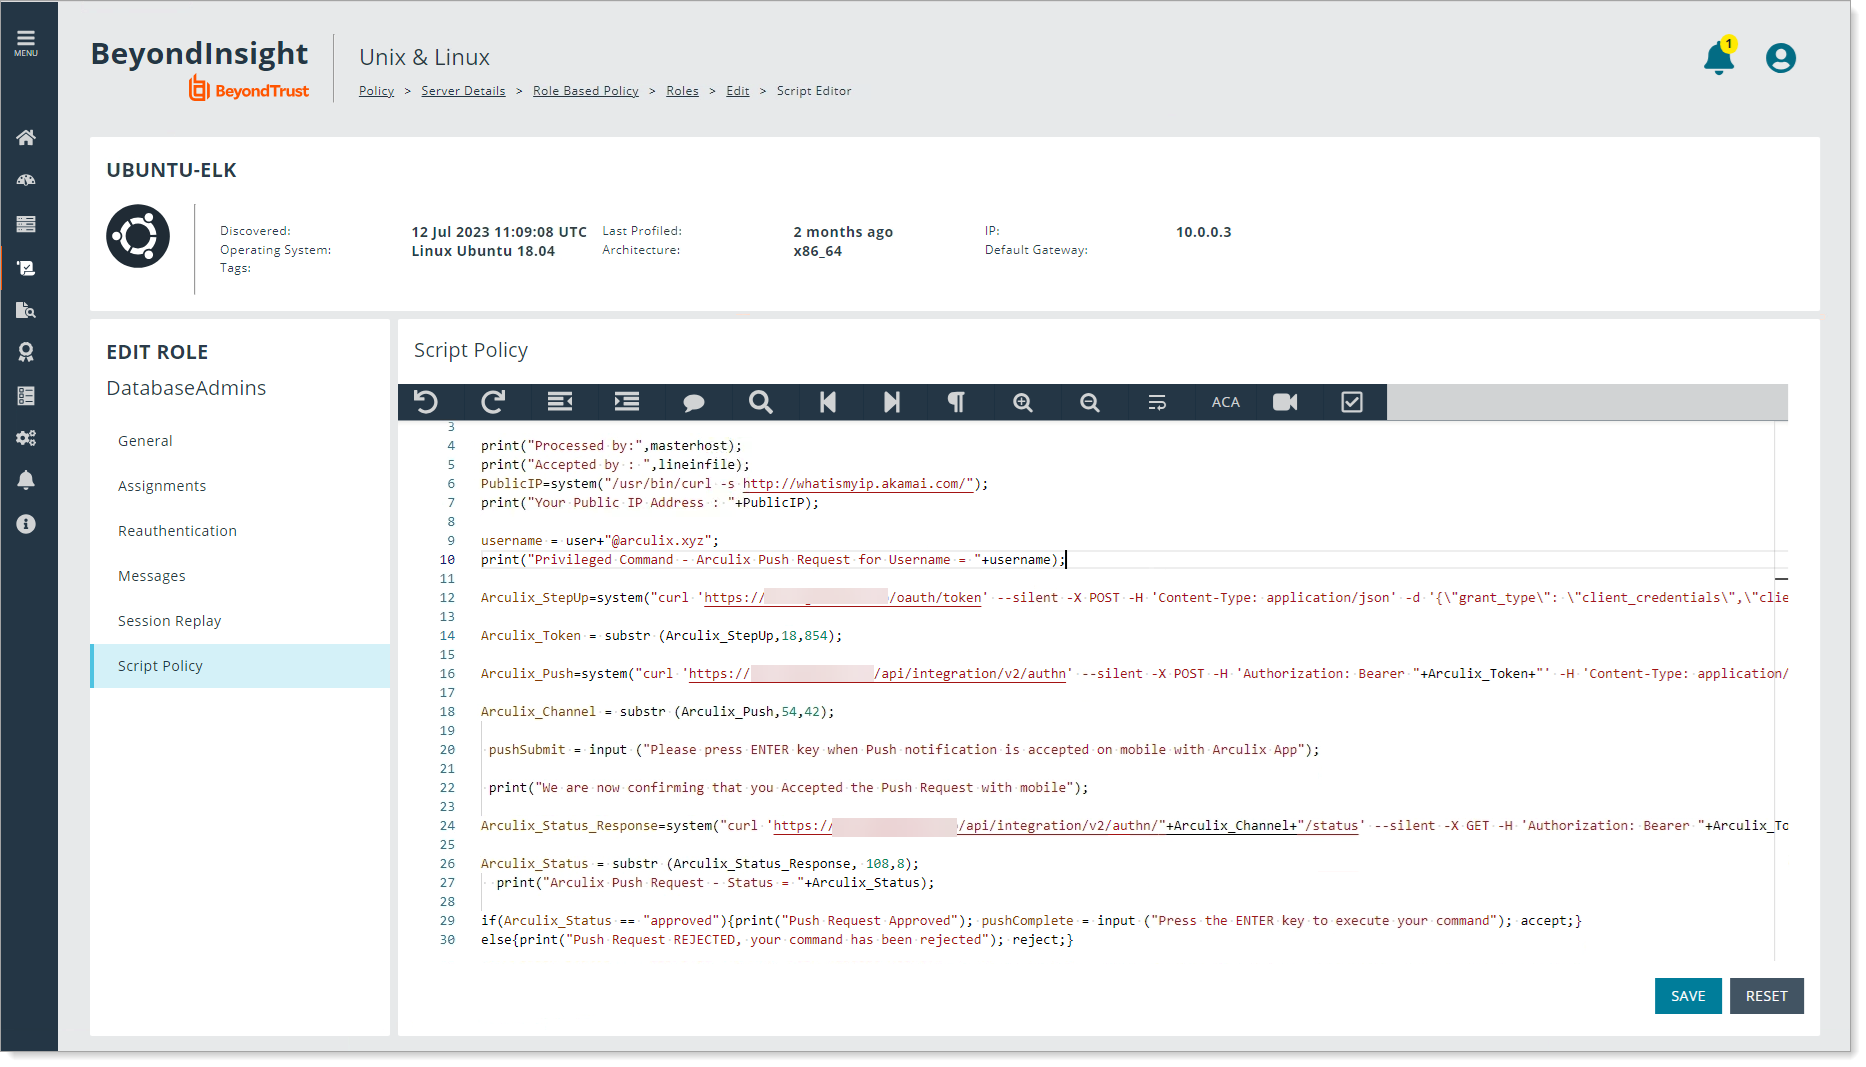Open the policy edit sidebar icon
The image size is (1866, 1067).
click(26, 268)
